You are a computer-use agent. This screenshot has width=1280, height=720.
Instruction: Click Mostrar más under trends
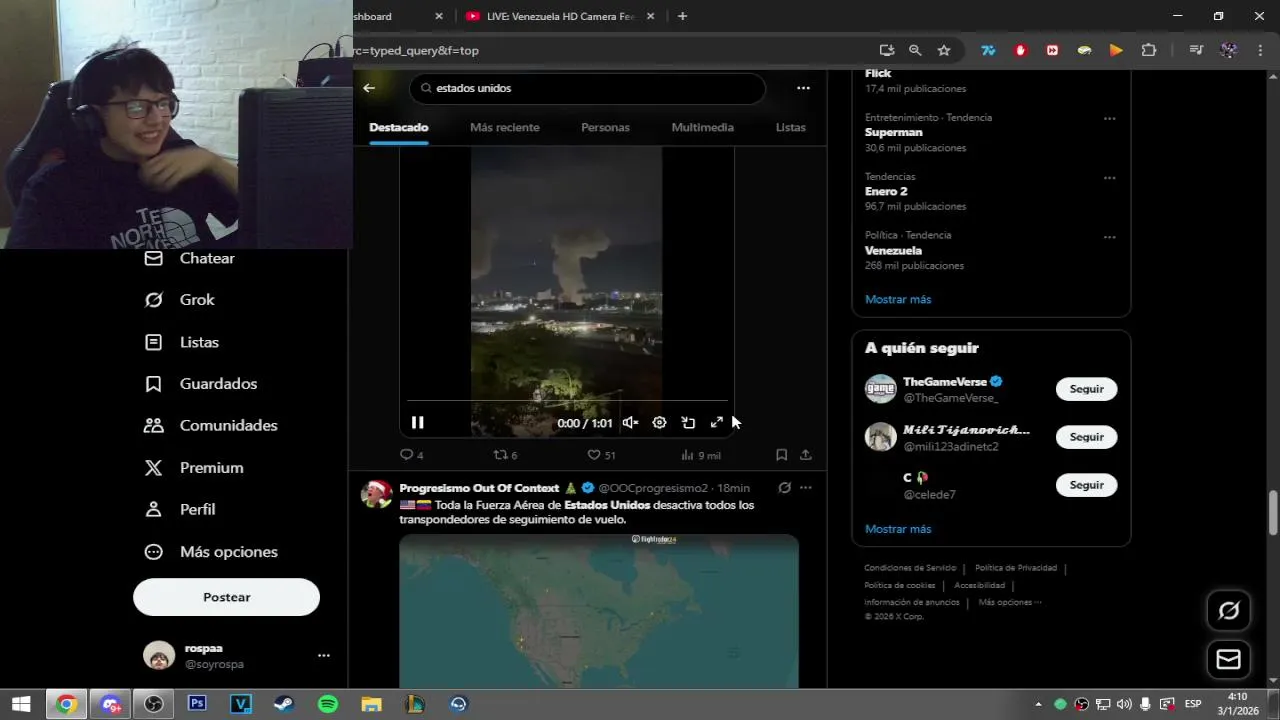point(898,299)
